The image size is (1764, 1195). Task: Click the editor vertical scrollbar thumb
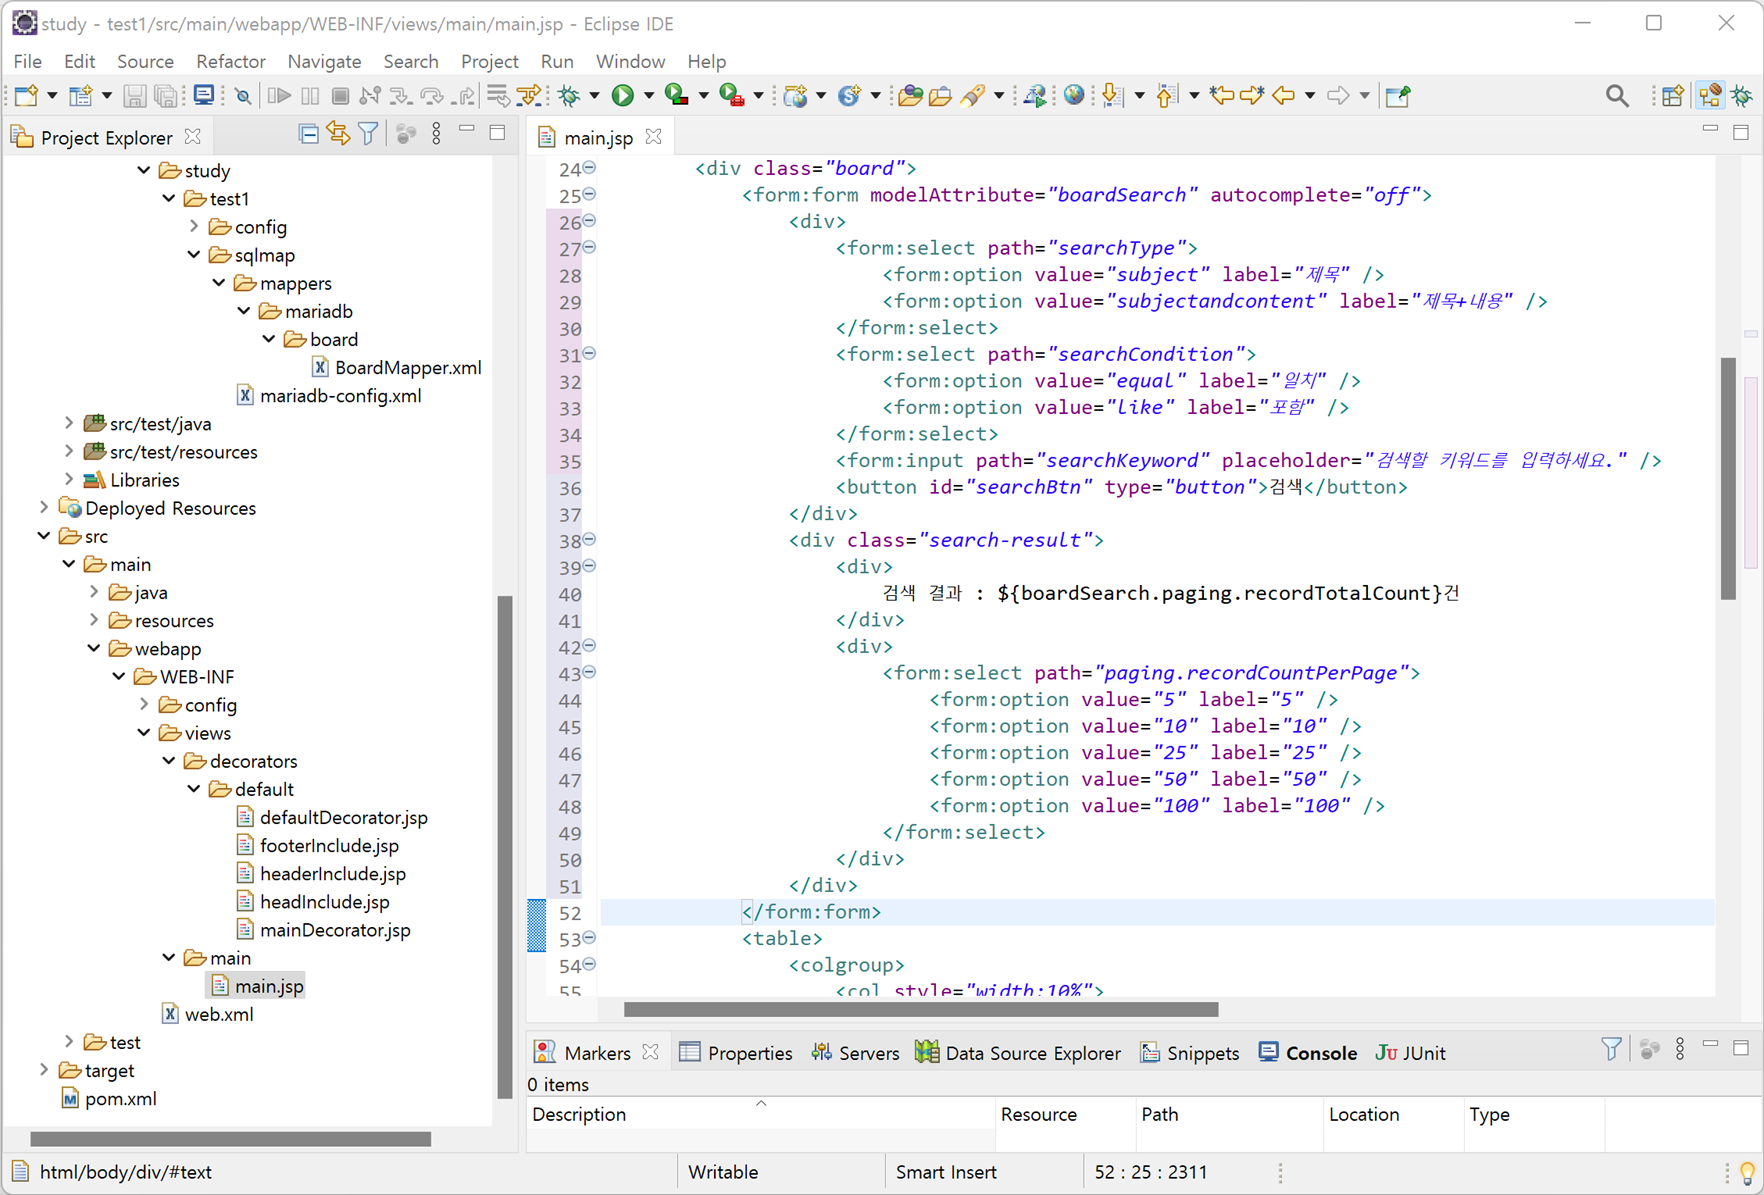[x=1728, y=478]
